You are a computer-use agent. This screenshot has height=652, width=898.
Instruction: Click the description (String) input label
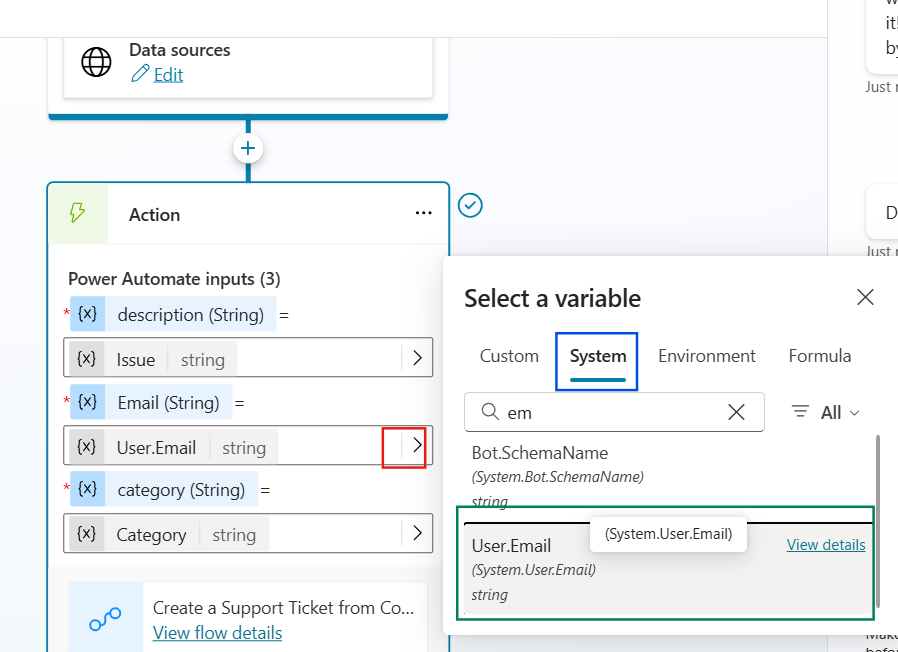[190, 314]
